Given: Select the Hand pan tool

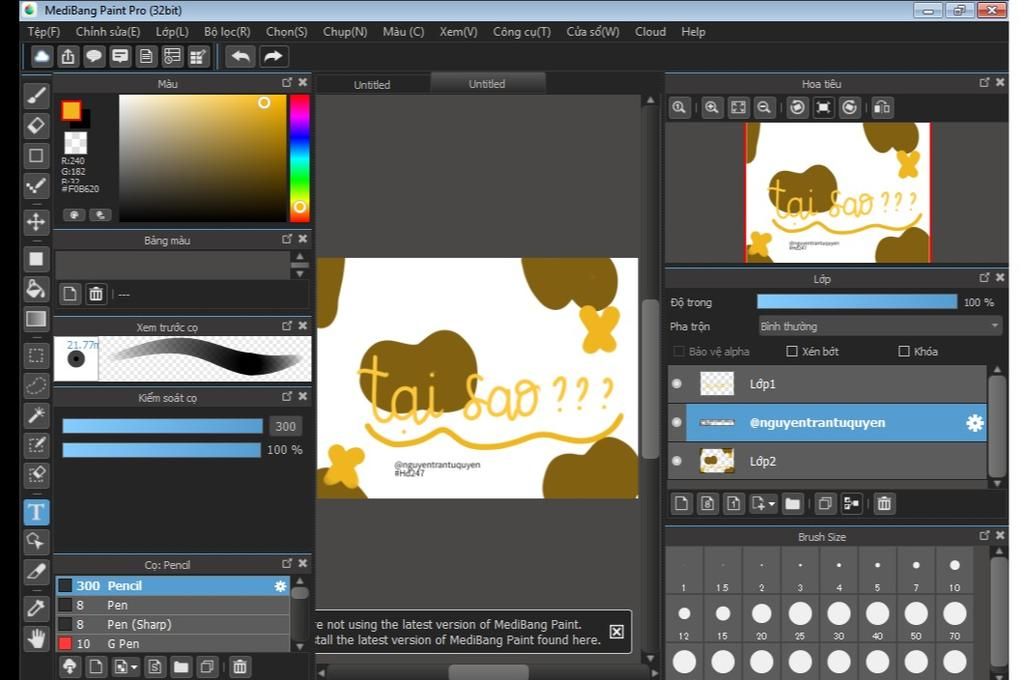Looking at the screenshot, I should click(x=37, y=638).
